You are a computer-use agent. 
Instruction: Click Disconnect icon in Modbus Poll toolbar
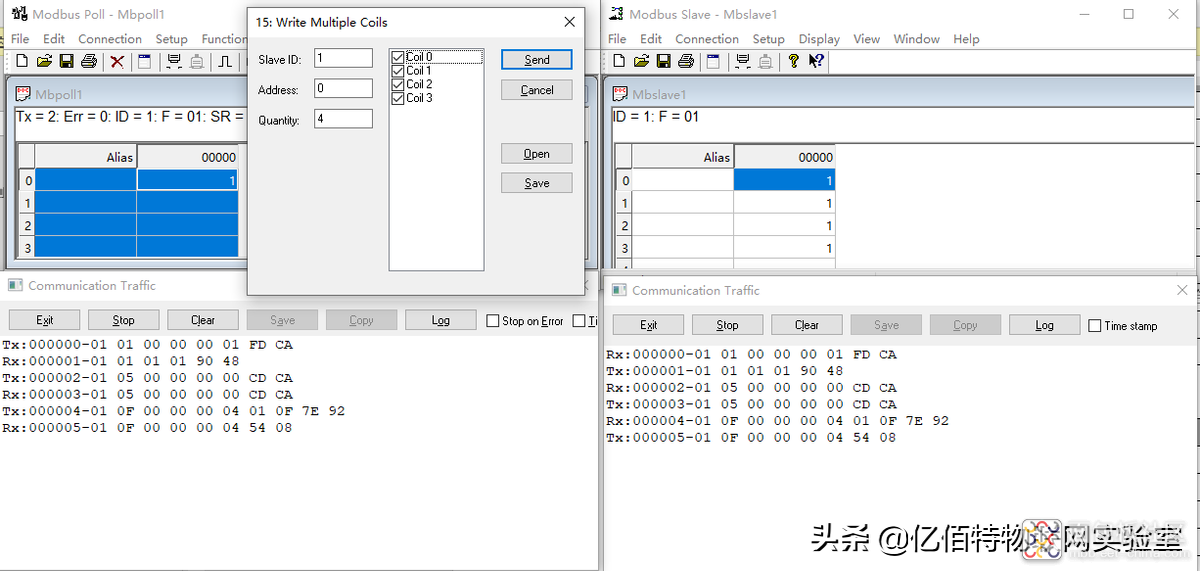tap(197, 62)
